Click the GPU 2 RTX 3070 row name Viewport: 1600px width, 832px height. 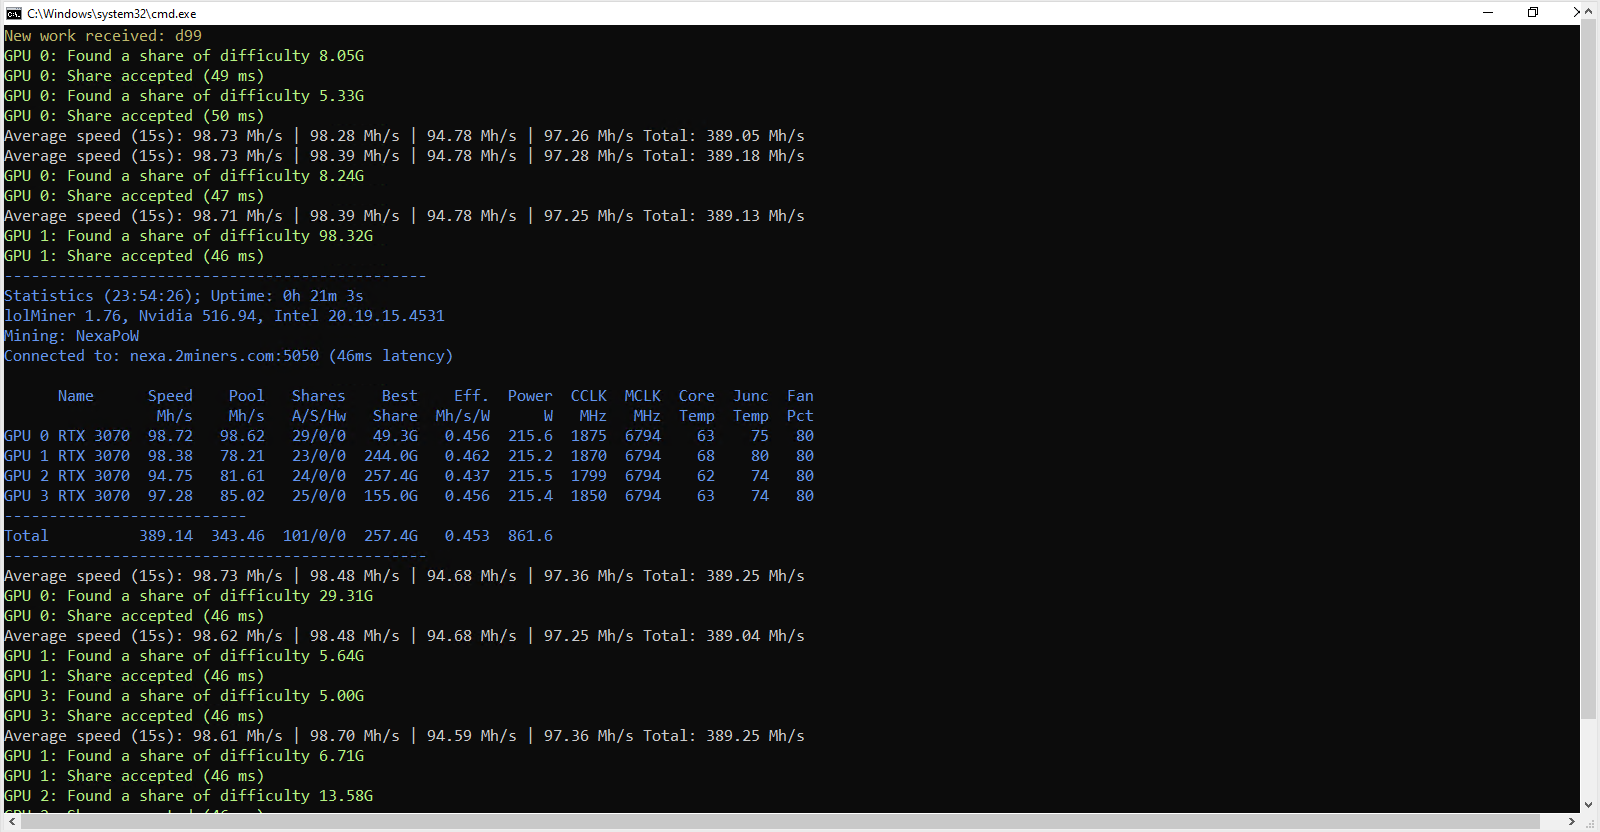tap(67, 476)
